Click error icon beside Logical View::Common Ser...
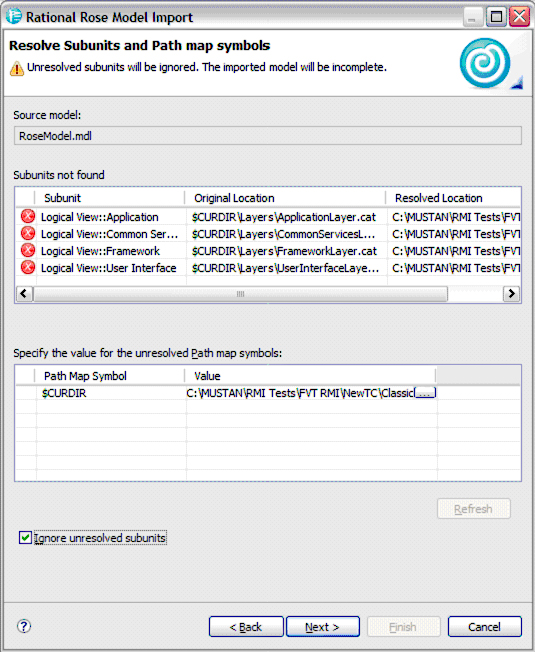 28,234
